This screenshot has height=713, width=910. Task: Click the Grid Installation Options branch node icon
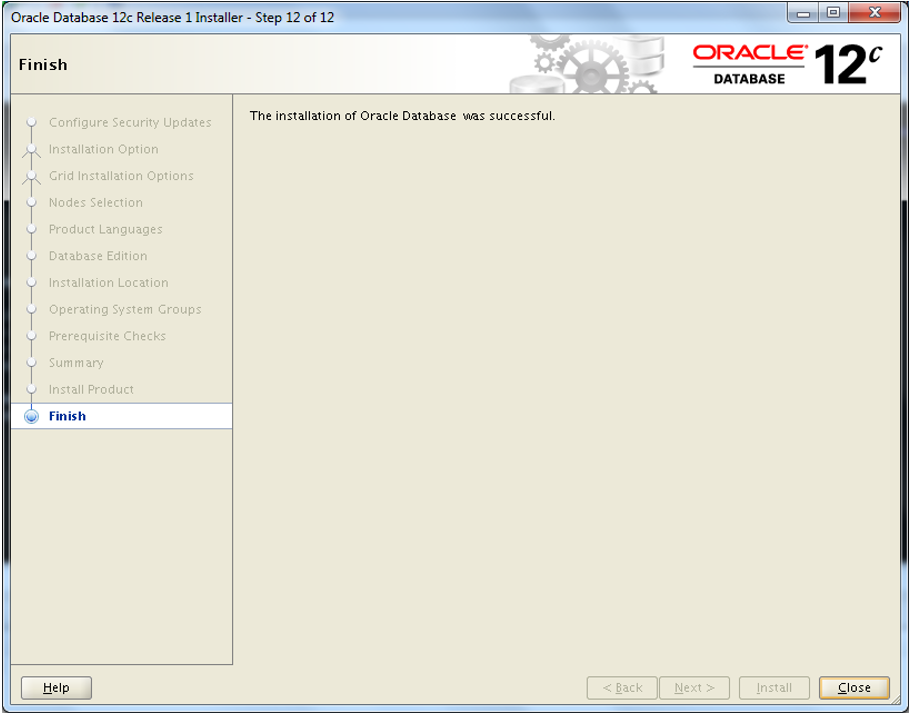pos(31,177)
